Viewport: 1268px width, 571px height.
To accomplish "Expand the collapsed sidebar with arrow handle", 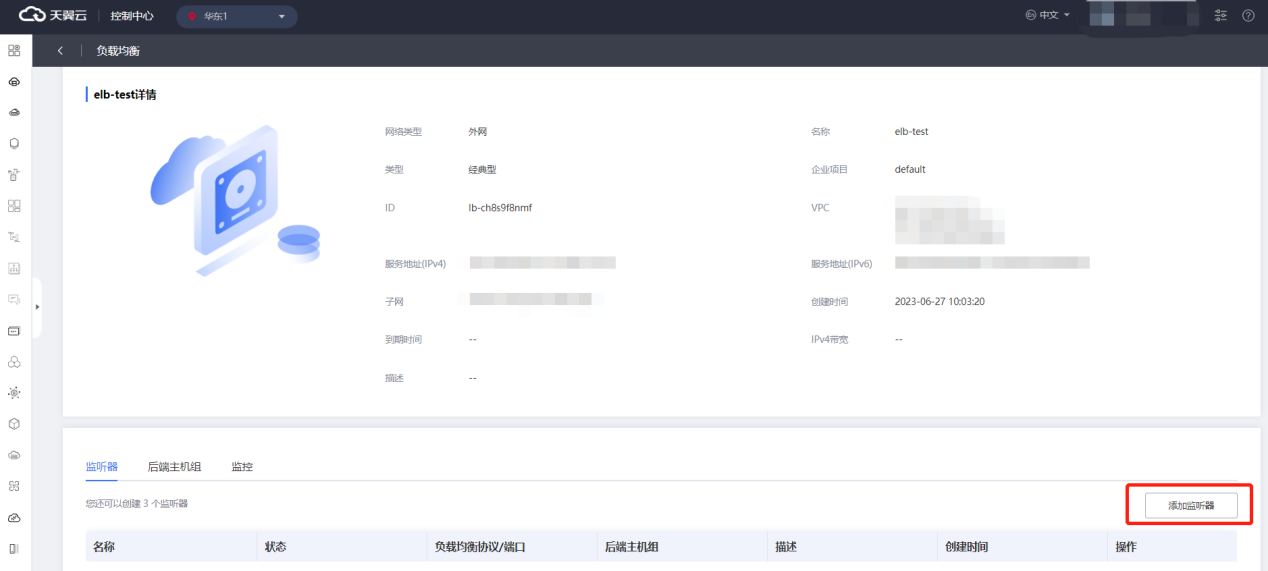I will coord(37,306).
